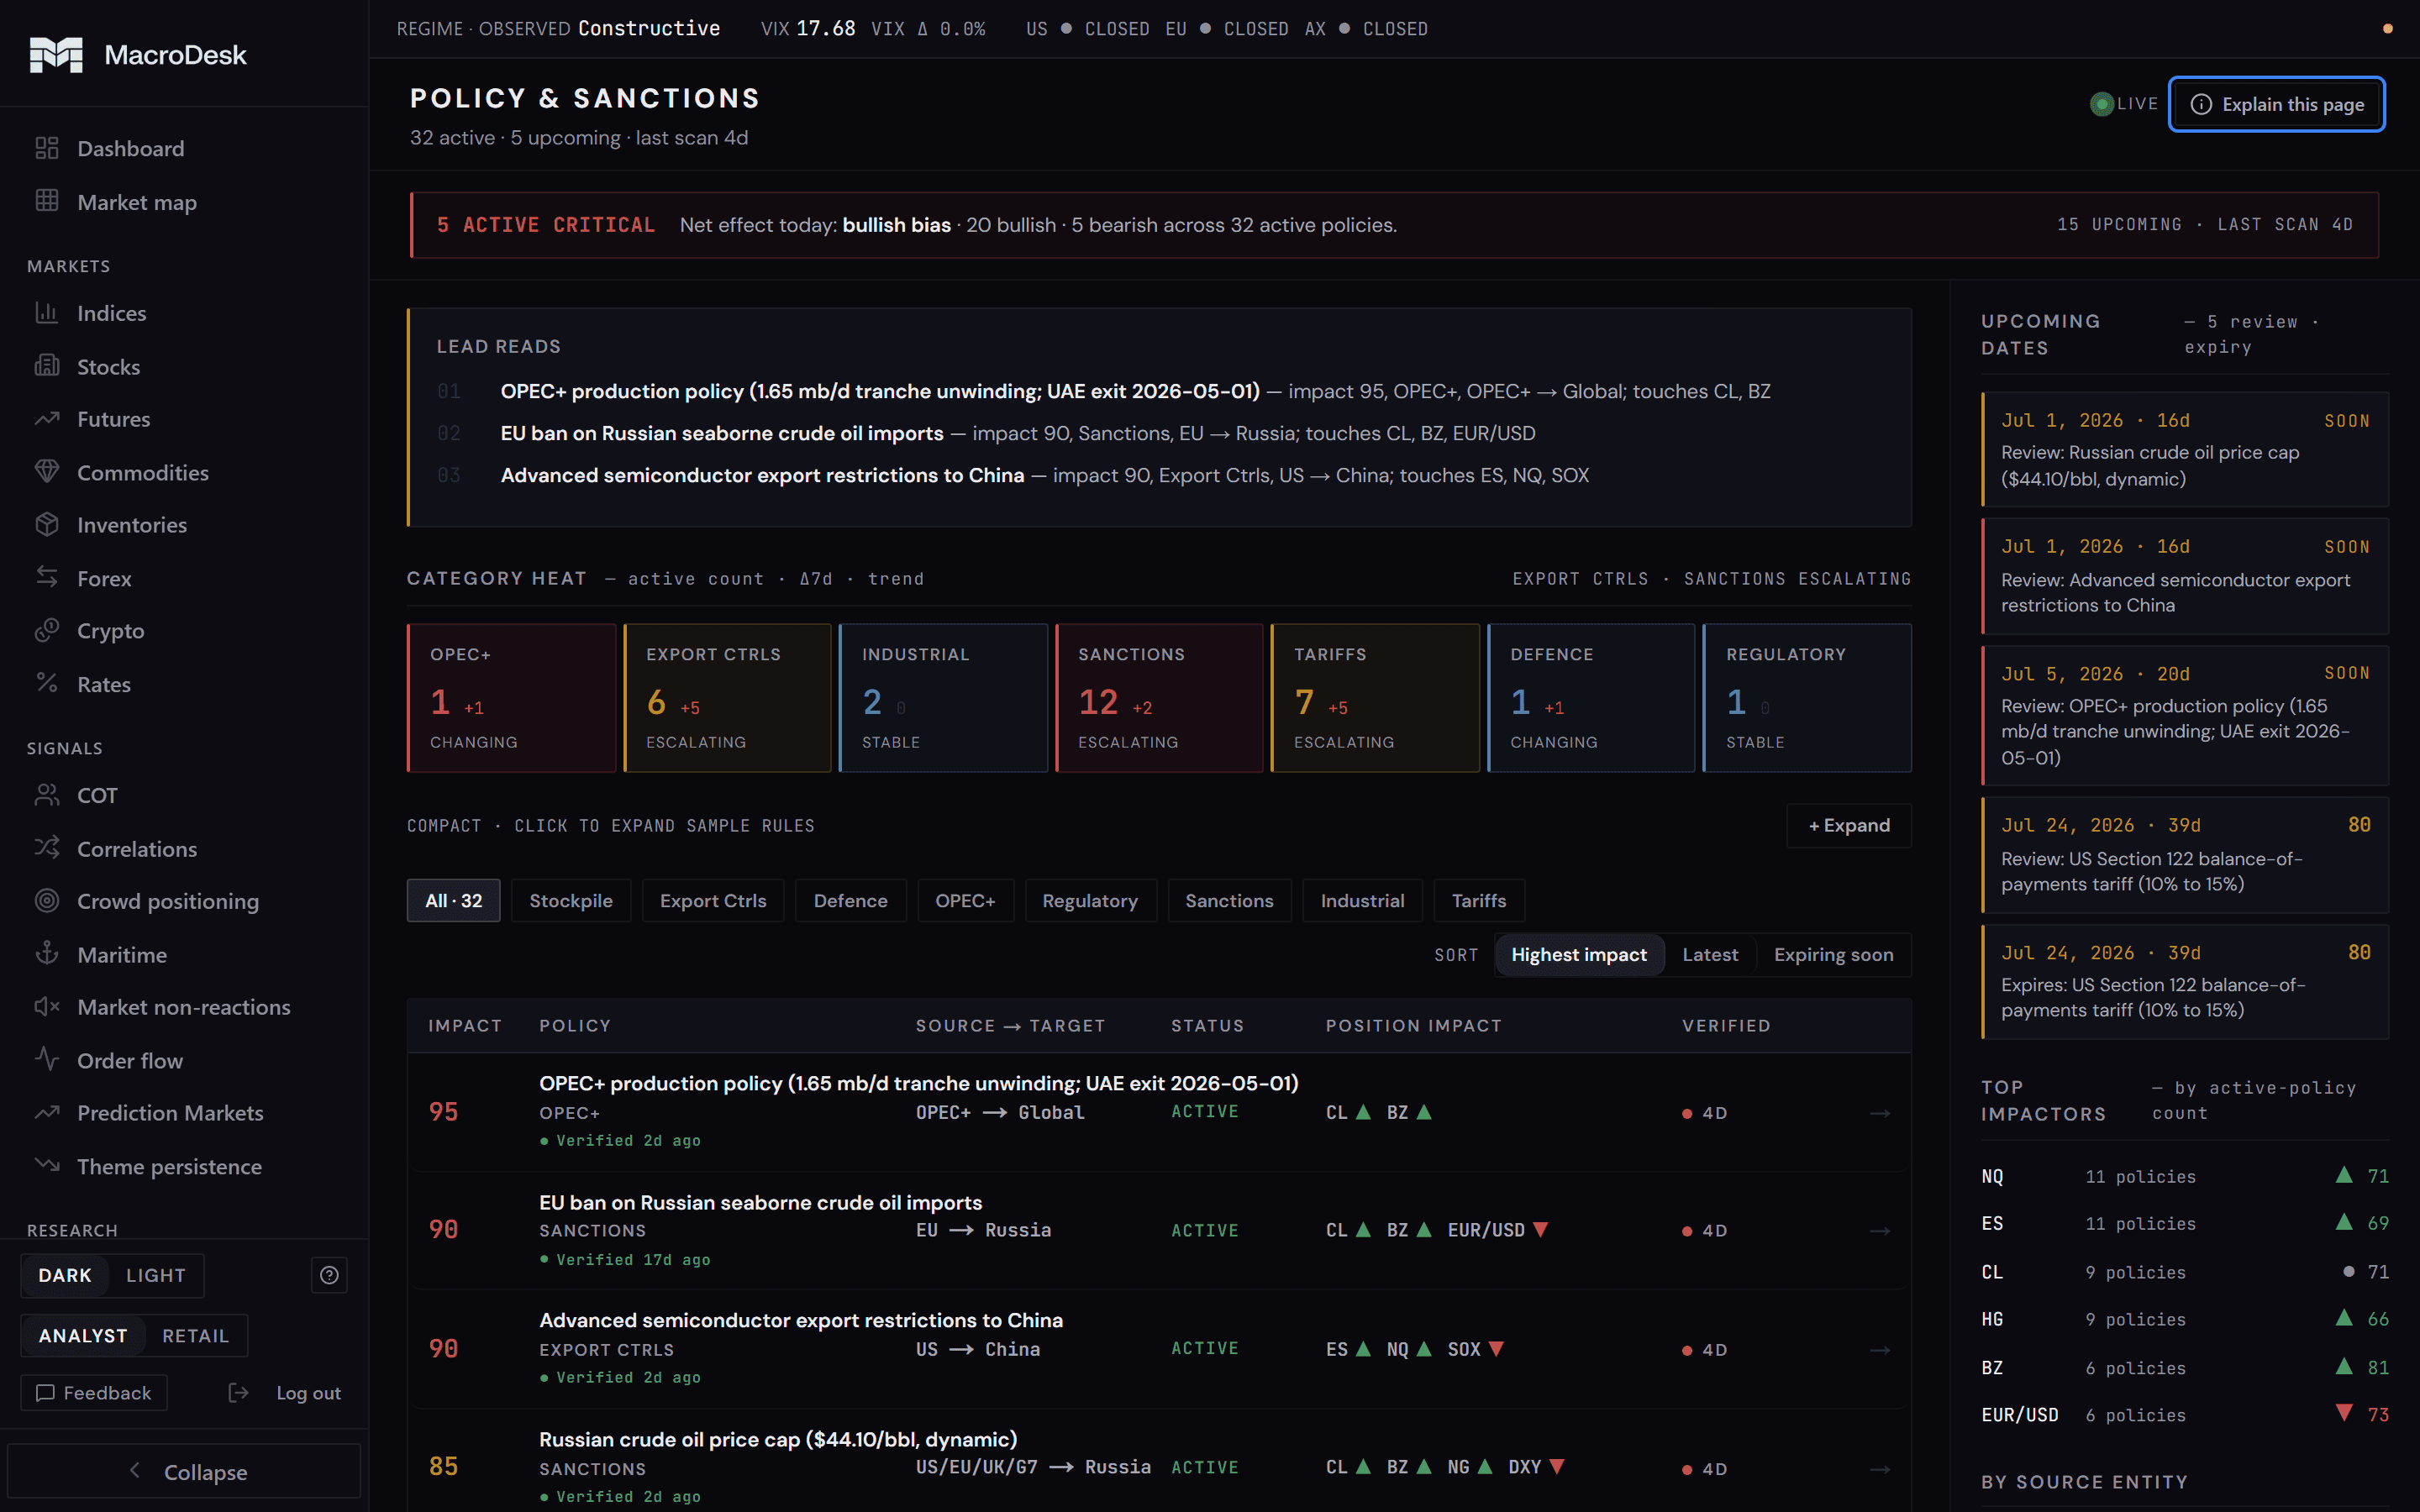The image size is (2420, 1512).
Task: Open the Commodities gem icon
Action: (x=47, y=472)
